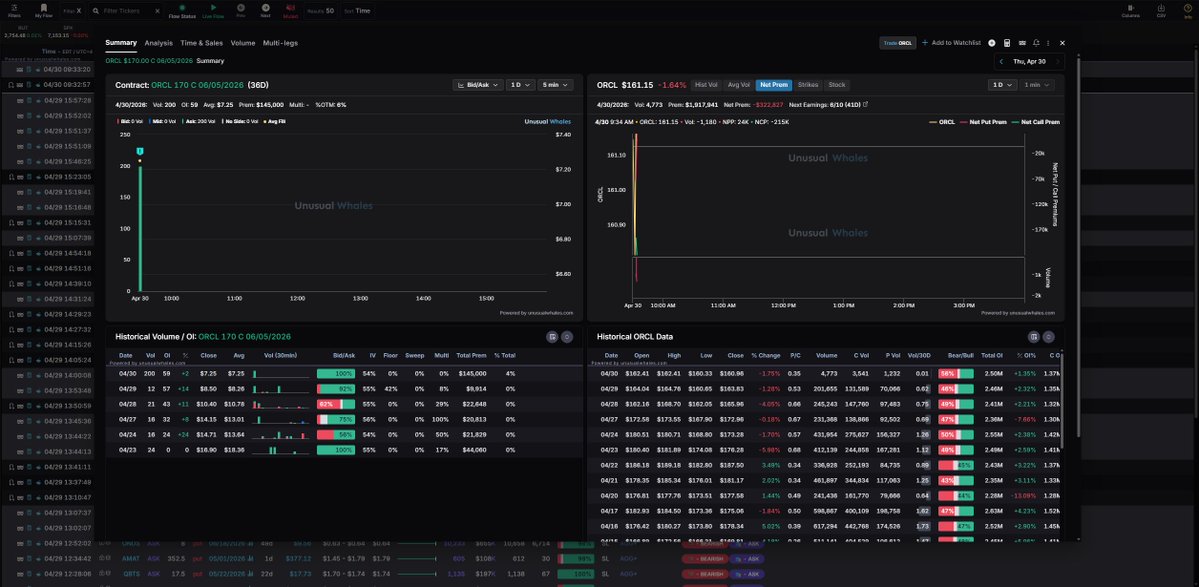Open the Filters panel icon
The width and height of the screenshot is (1199, 587).
[x=14, y=11]
